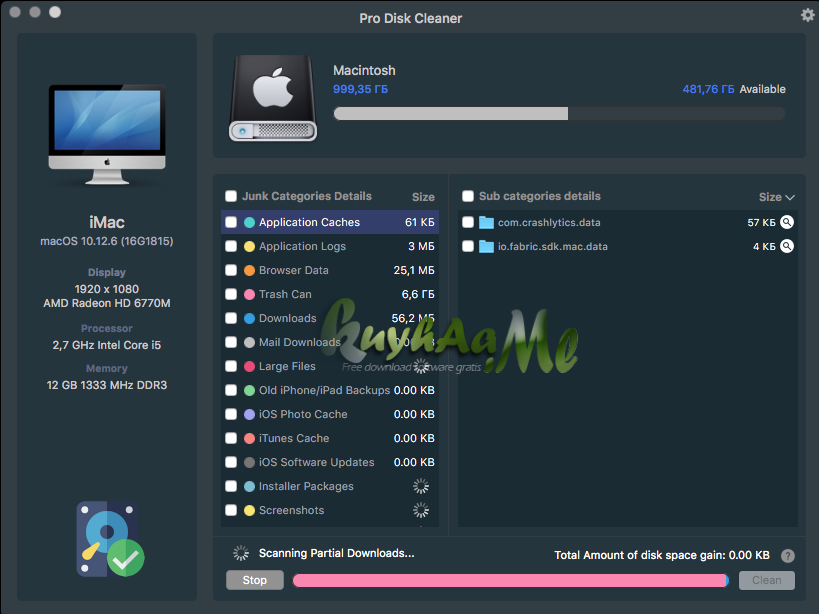Select the io.fabric.sdk.mac.data entry
The width and height of the screenshot is (819, 614).
click(x=628, y=246)
